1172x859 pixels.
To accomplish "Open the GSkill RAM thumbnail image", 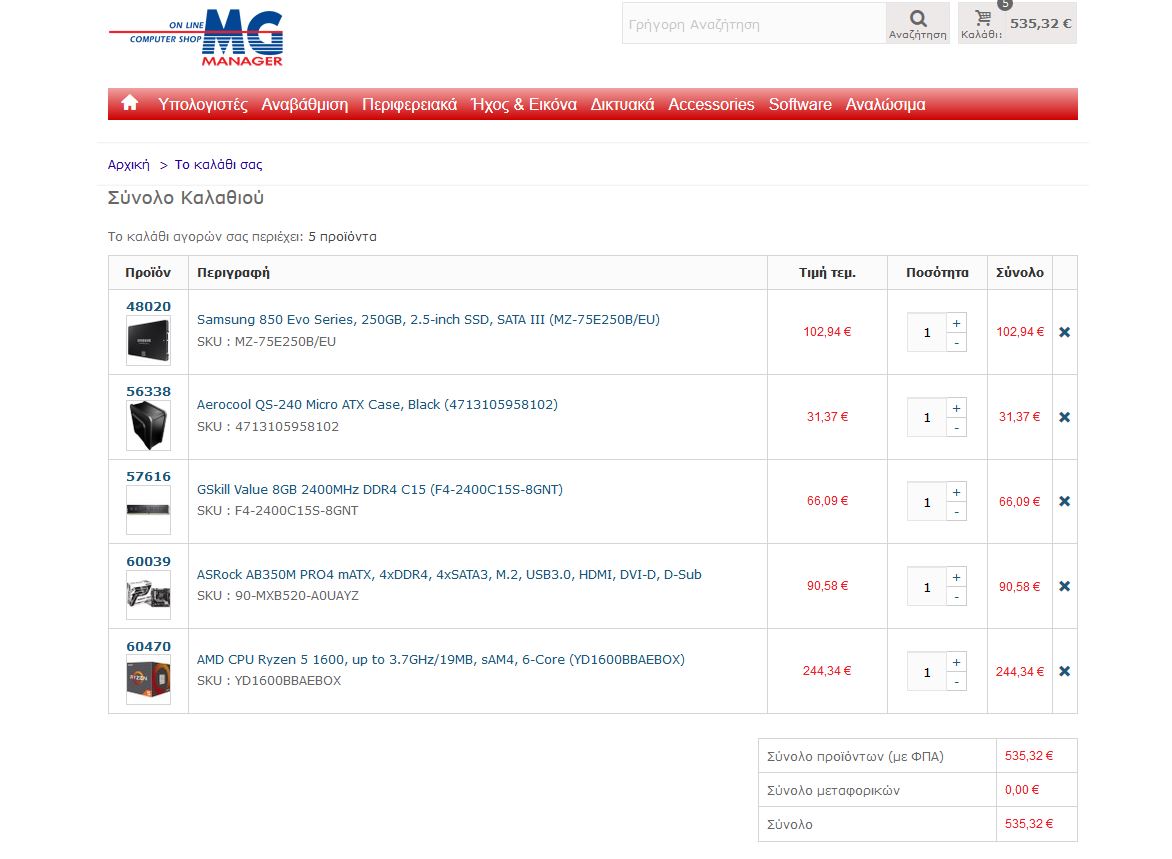I will click(x=149, y=511).
